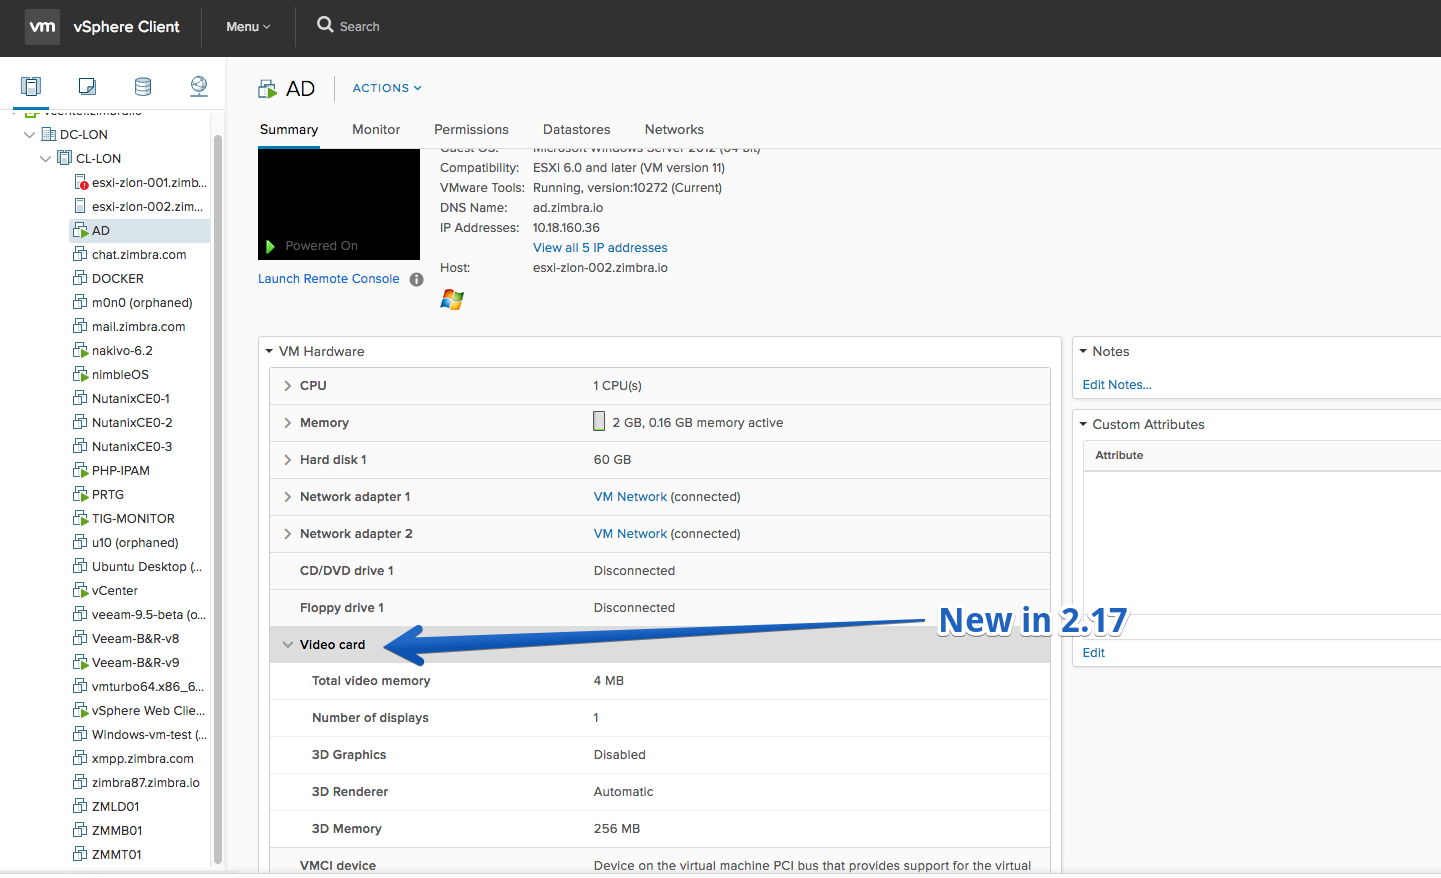Click View all 5 IP addresses link

600,248
